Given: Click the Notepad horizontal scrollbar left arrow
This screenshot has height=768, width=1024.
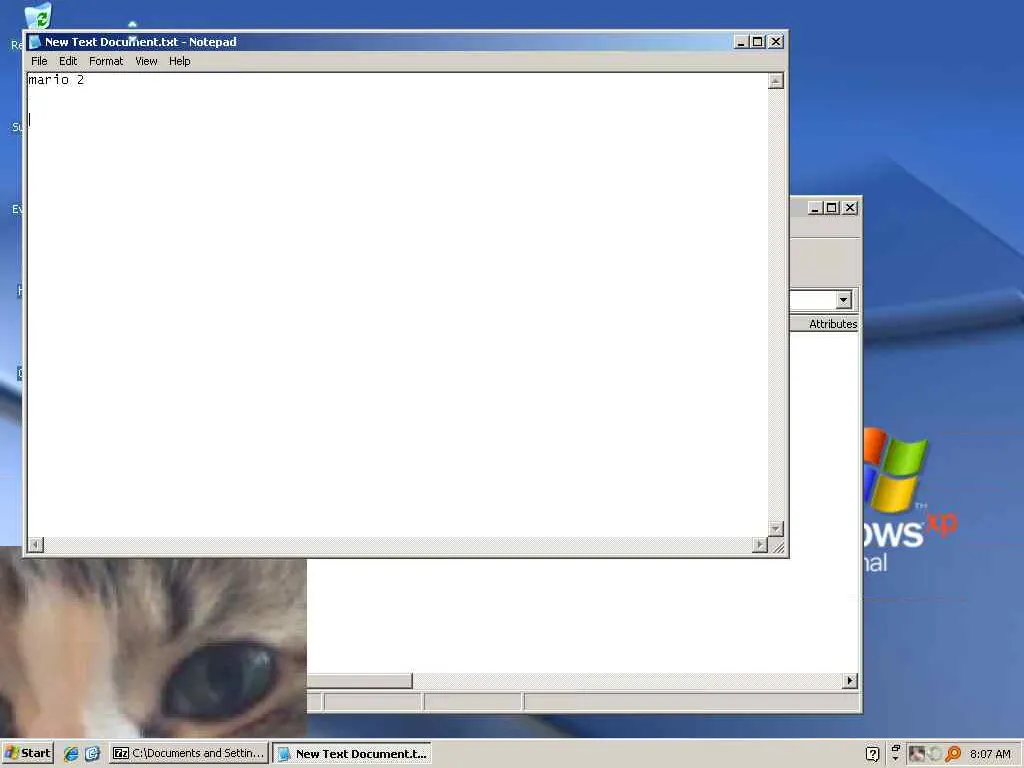Looking at the screenshot, I should (x=36, y=545).
